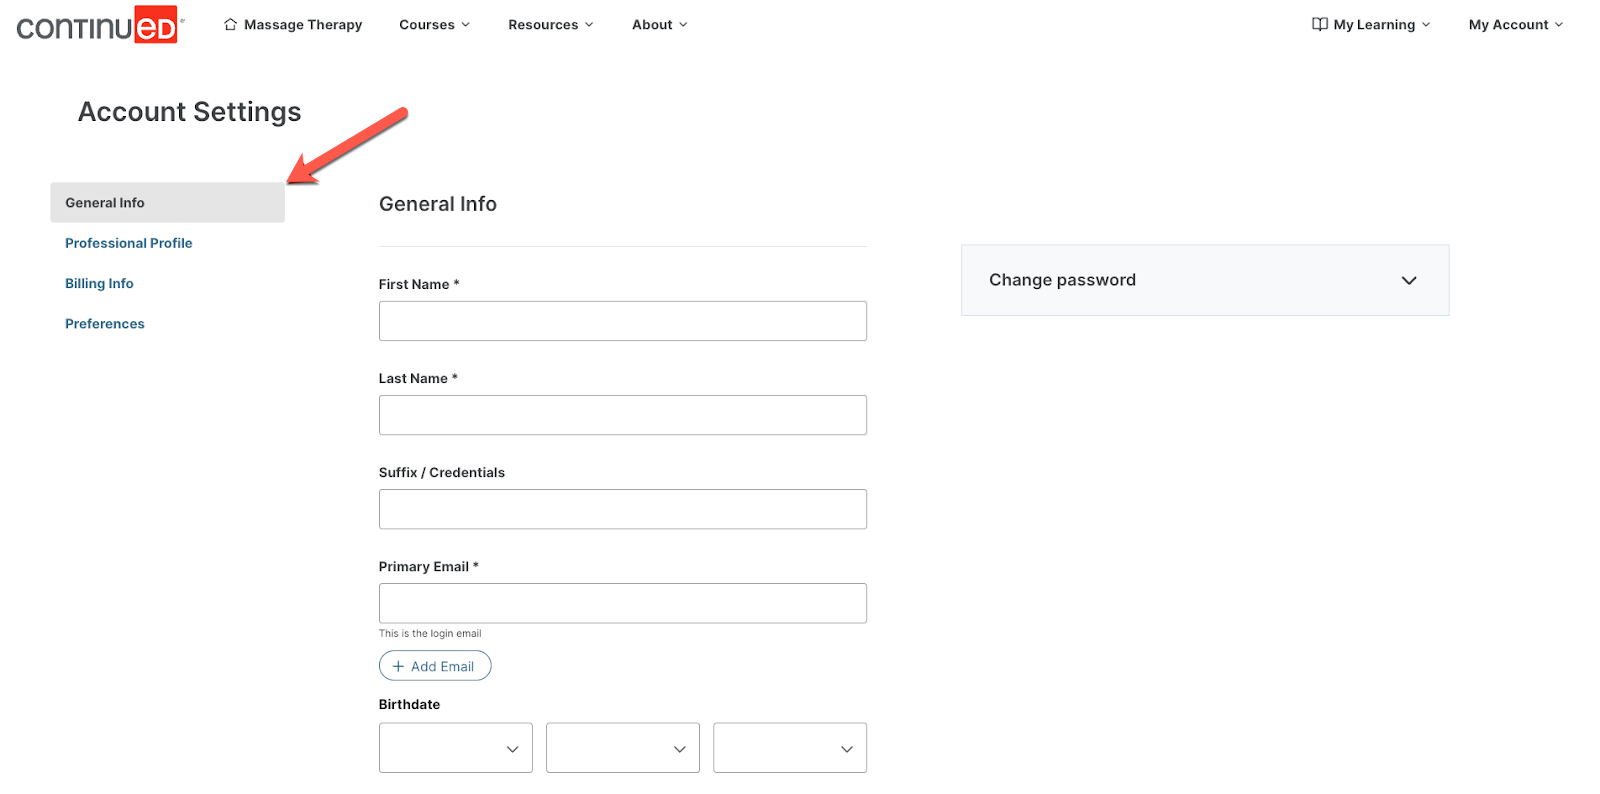The image size is (1600, 794).
Task: Expand the Change password panel chevron
Action: [x=1408, y=280]
